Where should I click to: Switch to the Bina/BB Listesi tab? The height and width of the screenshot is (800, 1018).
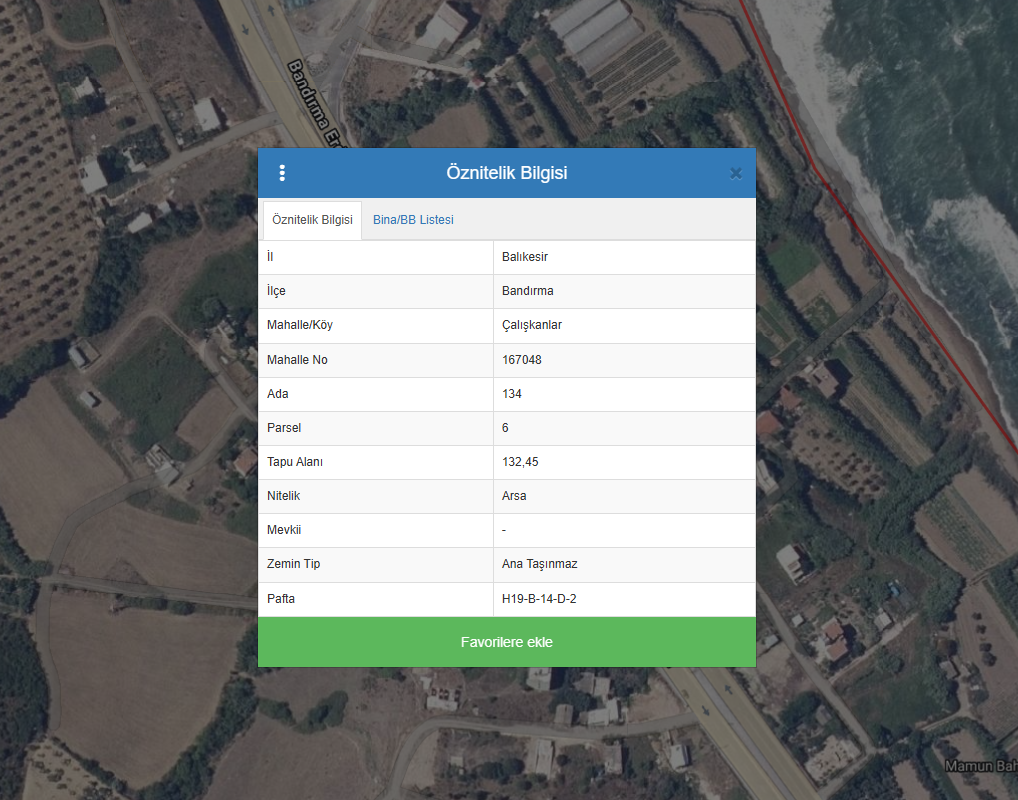tap(413, 220)
